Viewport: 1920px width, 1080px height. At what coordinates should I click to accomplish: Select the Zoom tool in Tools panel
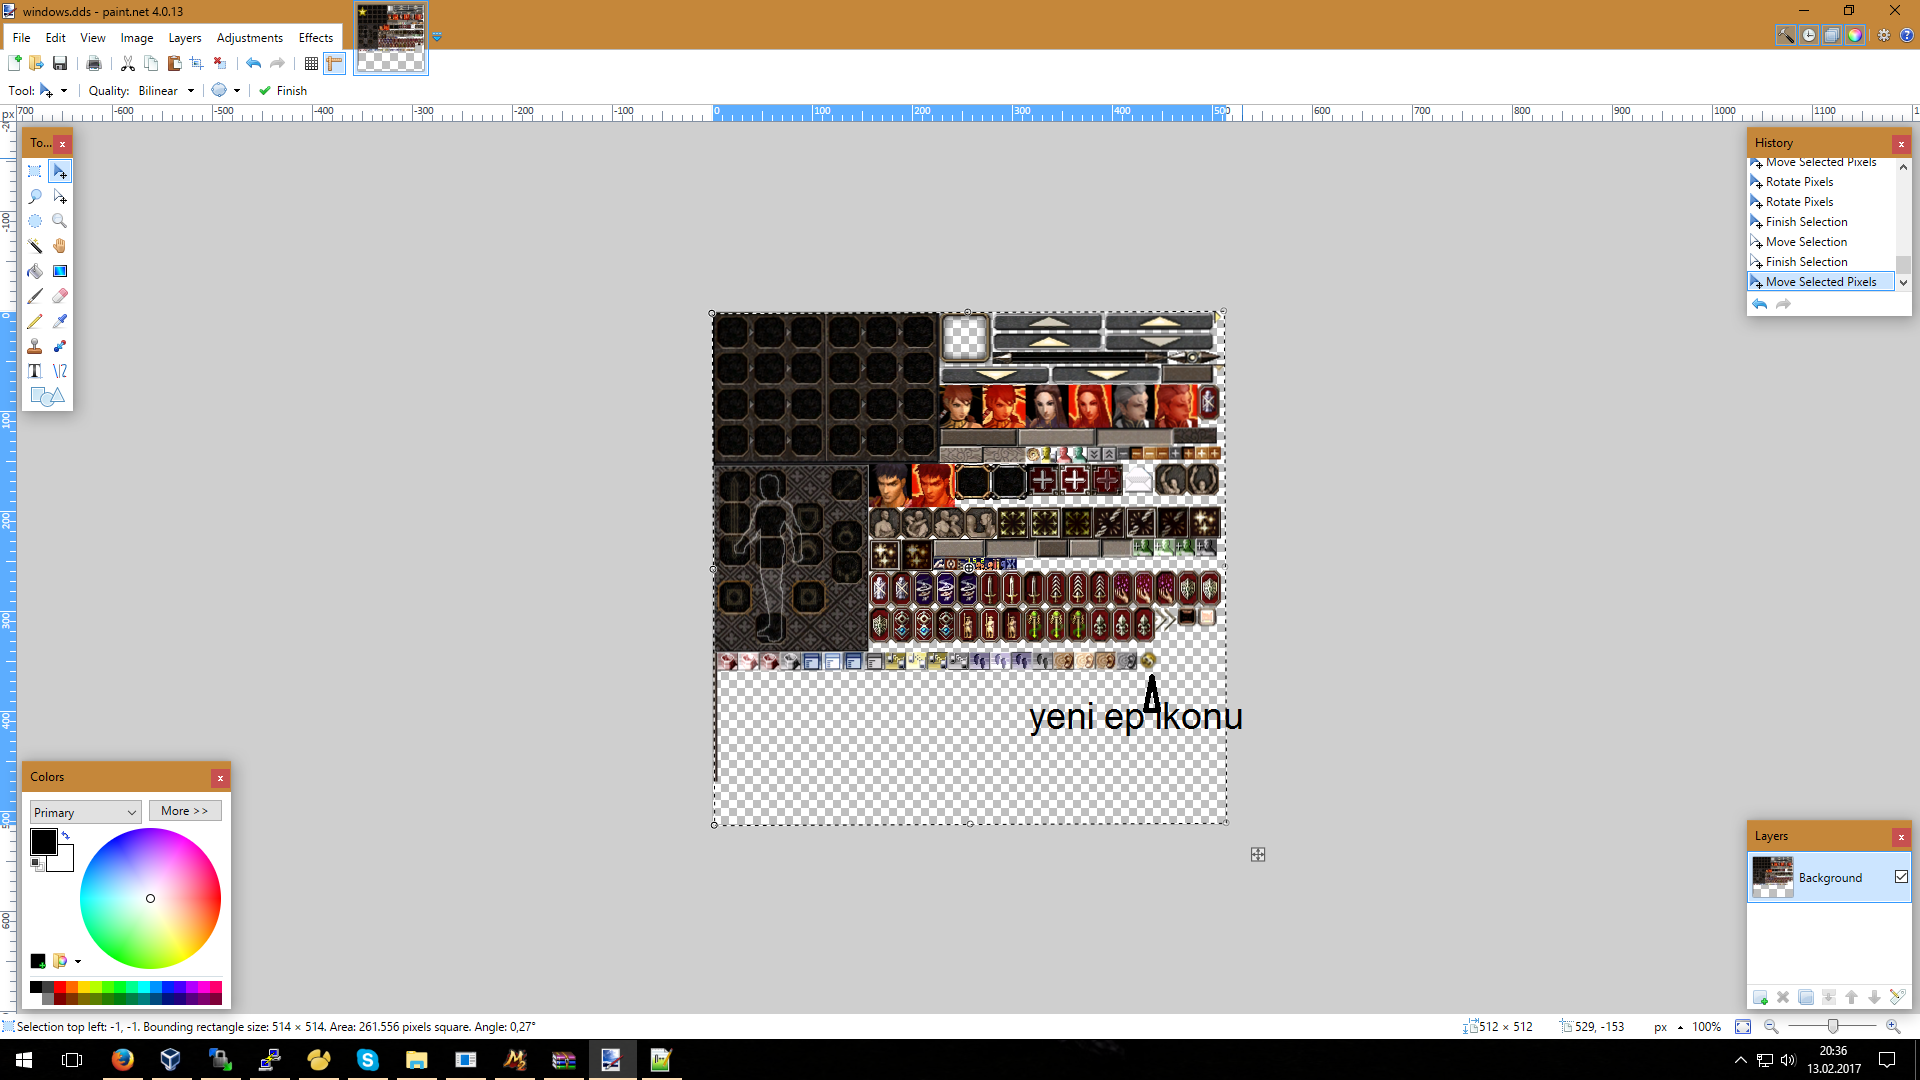point(60,221)
